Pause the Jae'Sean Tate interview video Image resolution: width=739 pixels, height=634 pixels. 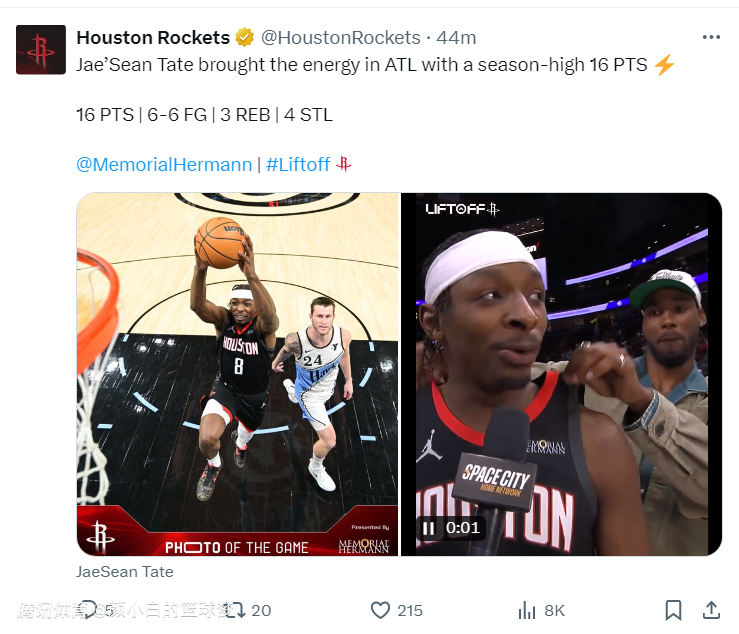tap(429, 528)
